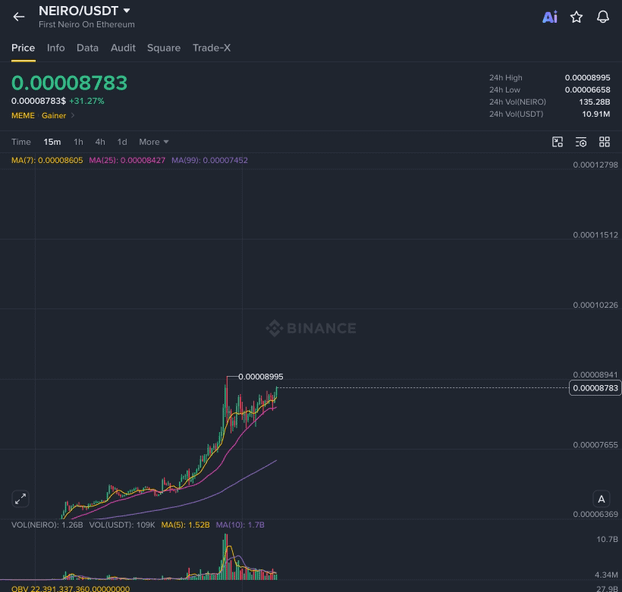Click the 24h Low value 0.00006658

(x=587, y=90)
